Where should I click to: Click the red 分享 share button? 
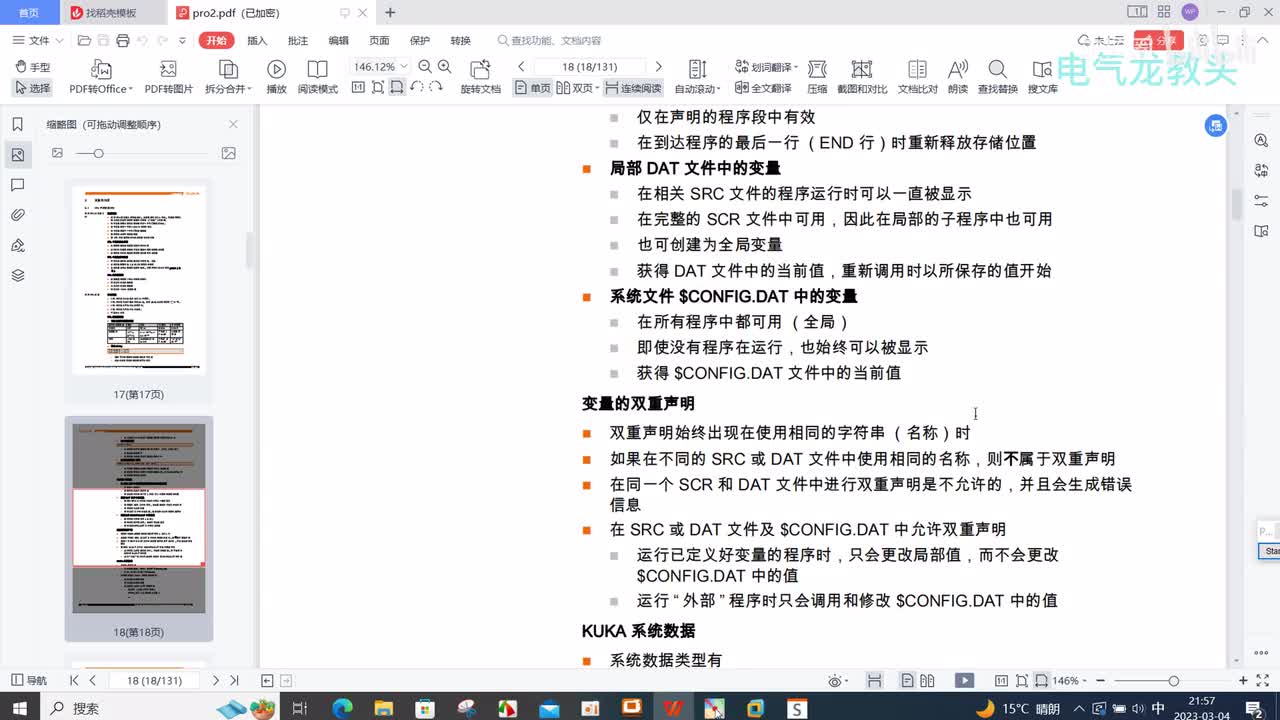click(1161, 40)
